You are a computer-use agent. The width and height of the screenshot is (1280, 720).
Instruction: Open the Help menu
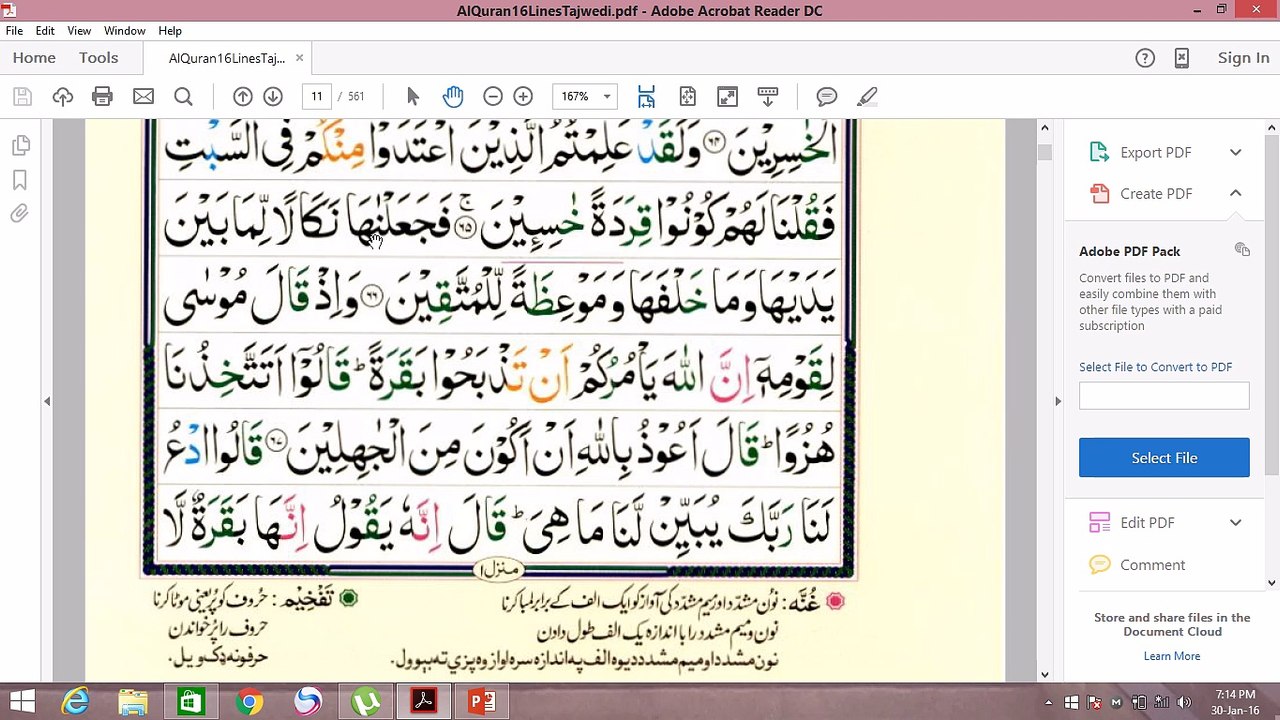coord(170,31)
